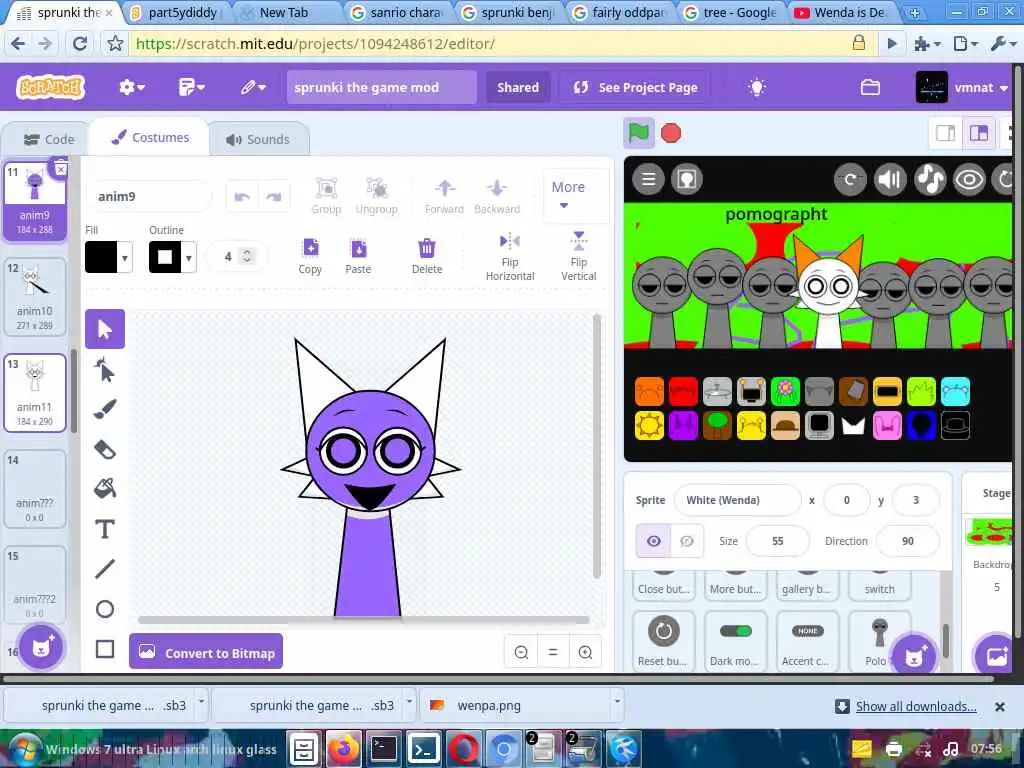This screenshot has height=768, width=1024.
Task: Select the Rectangle tool
Action: [x=104, y=649]
